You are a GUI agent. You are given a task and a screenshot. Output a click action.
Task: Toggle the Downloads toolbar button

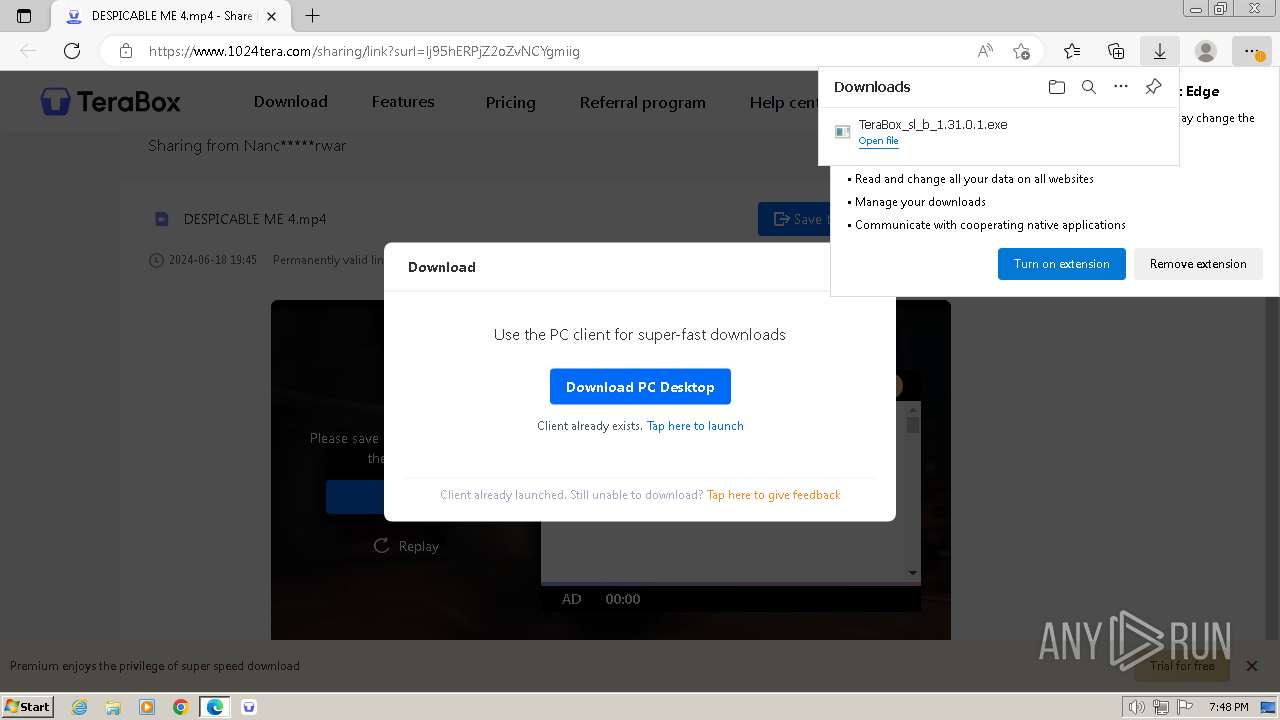(1160, 51)
